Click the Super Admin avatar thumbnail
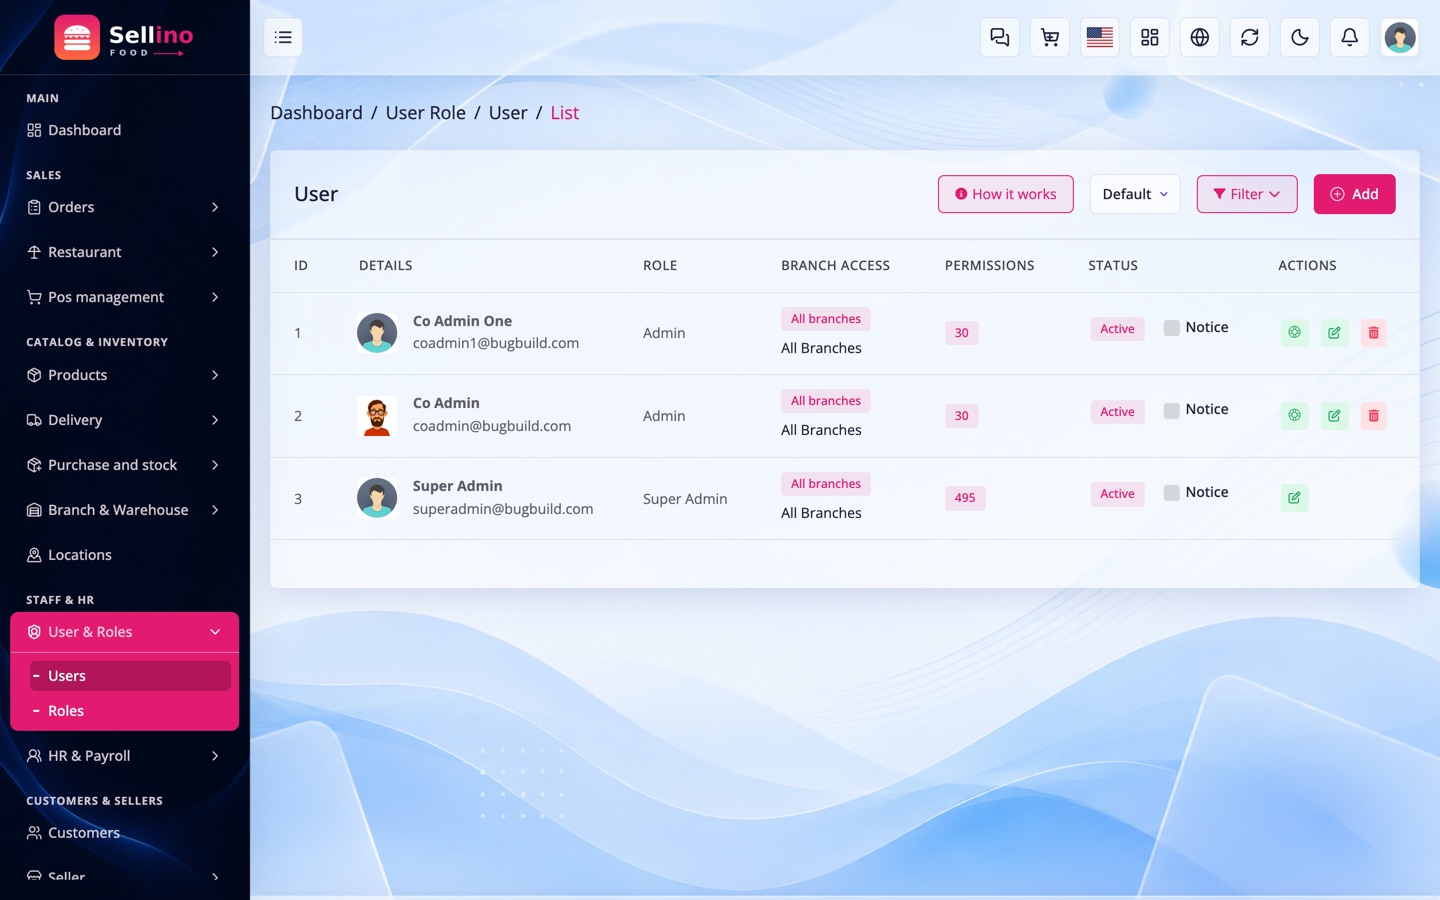The image size is (1440, 900). click(377, 498)
